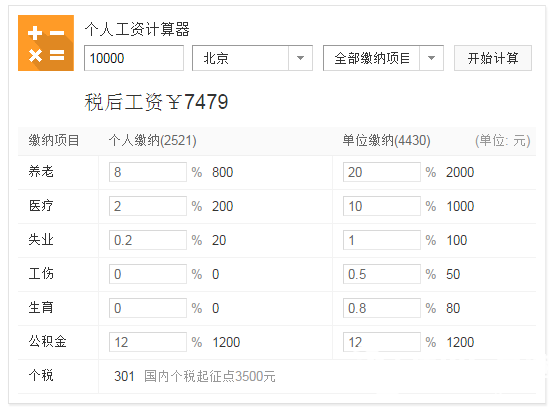The width and height of the screenshot is (557, 412).
Task: Click the 个人缴纳(2521) column header
Action: tap(152, 141)
